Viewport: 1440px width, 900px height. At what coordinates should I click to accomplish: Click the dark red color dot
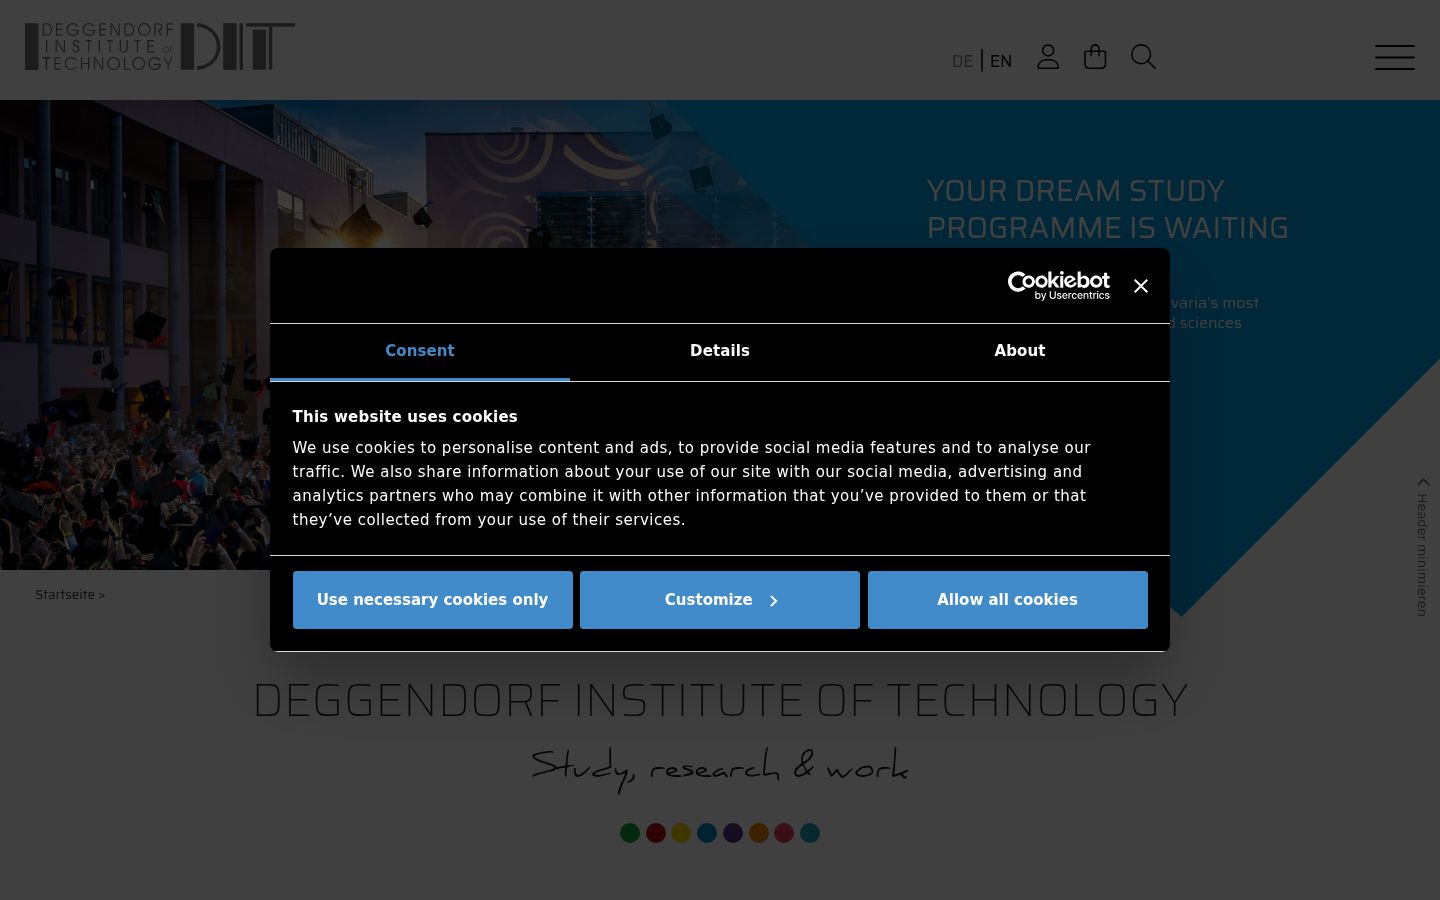pos(656,833)
